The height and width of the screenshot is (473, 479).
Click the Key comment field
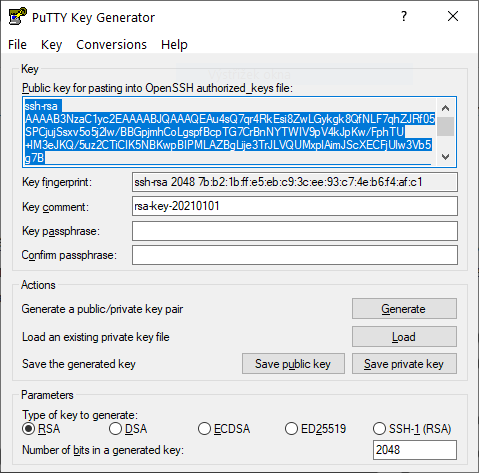click(295, 206)
